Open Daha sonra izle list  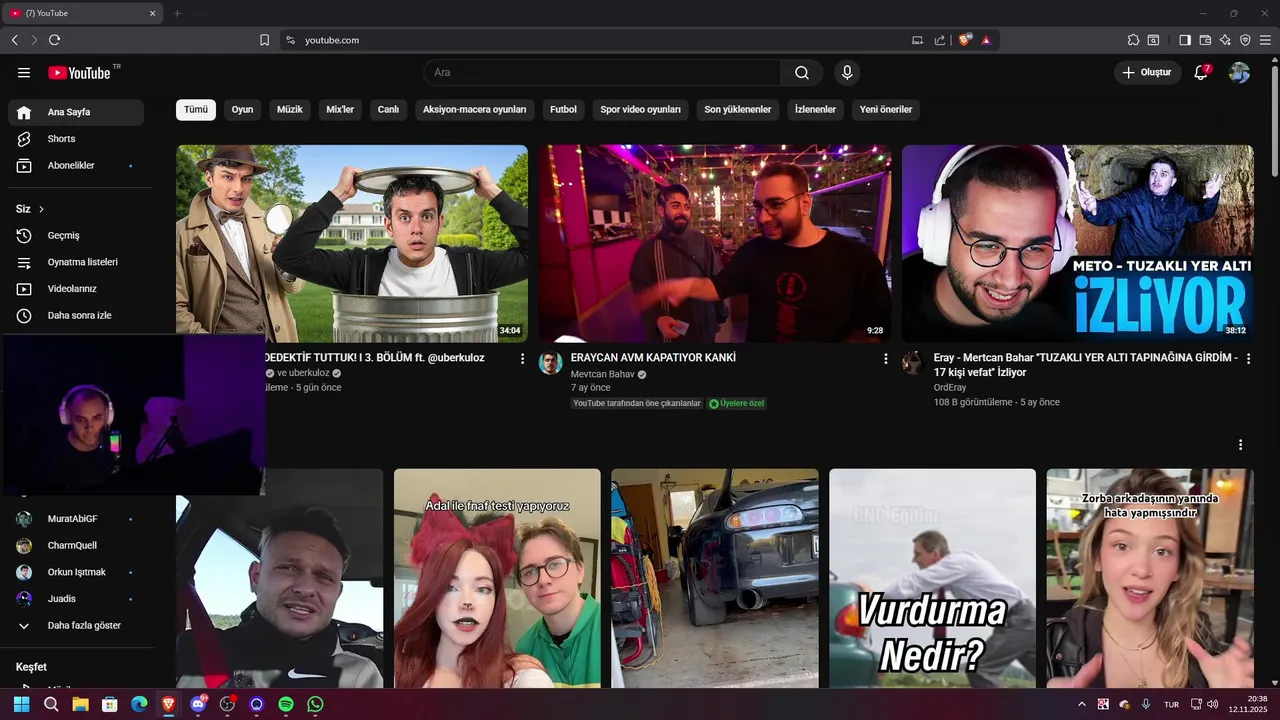[76, 315]
